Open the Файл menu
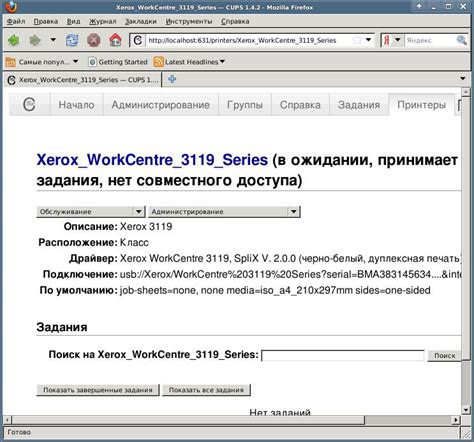This screenshot has height=442, width=474. (16, 21)
